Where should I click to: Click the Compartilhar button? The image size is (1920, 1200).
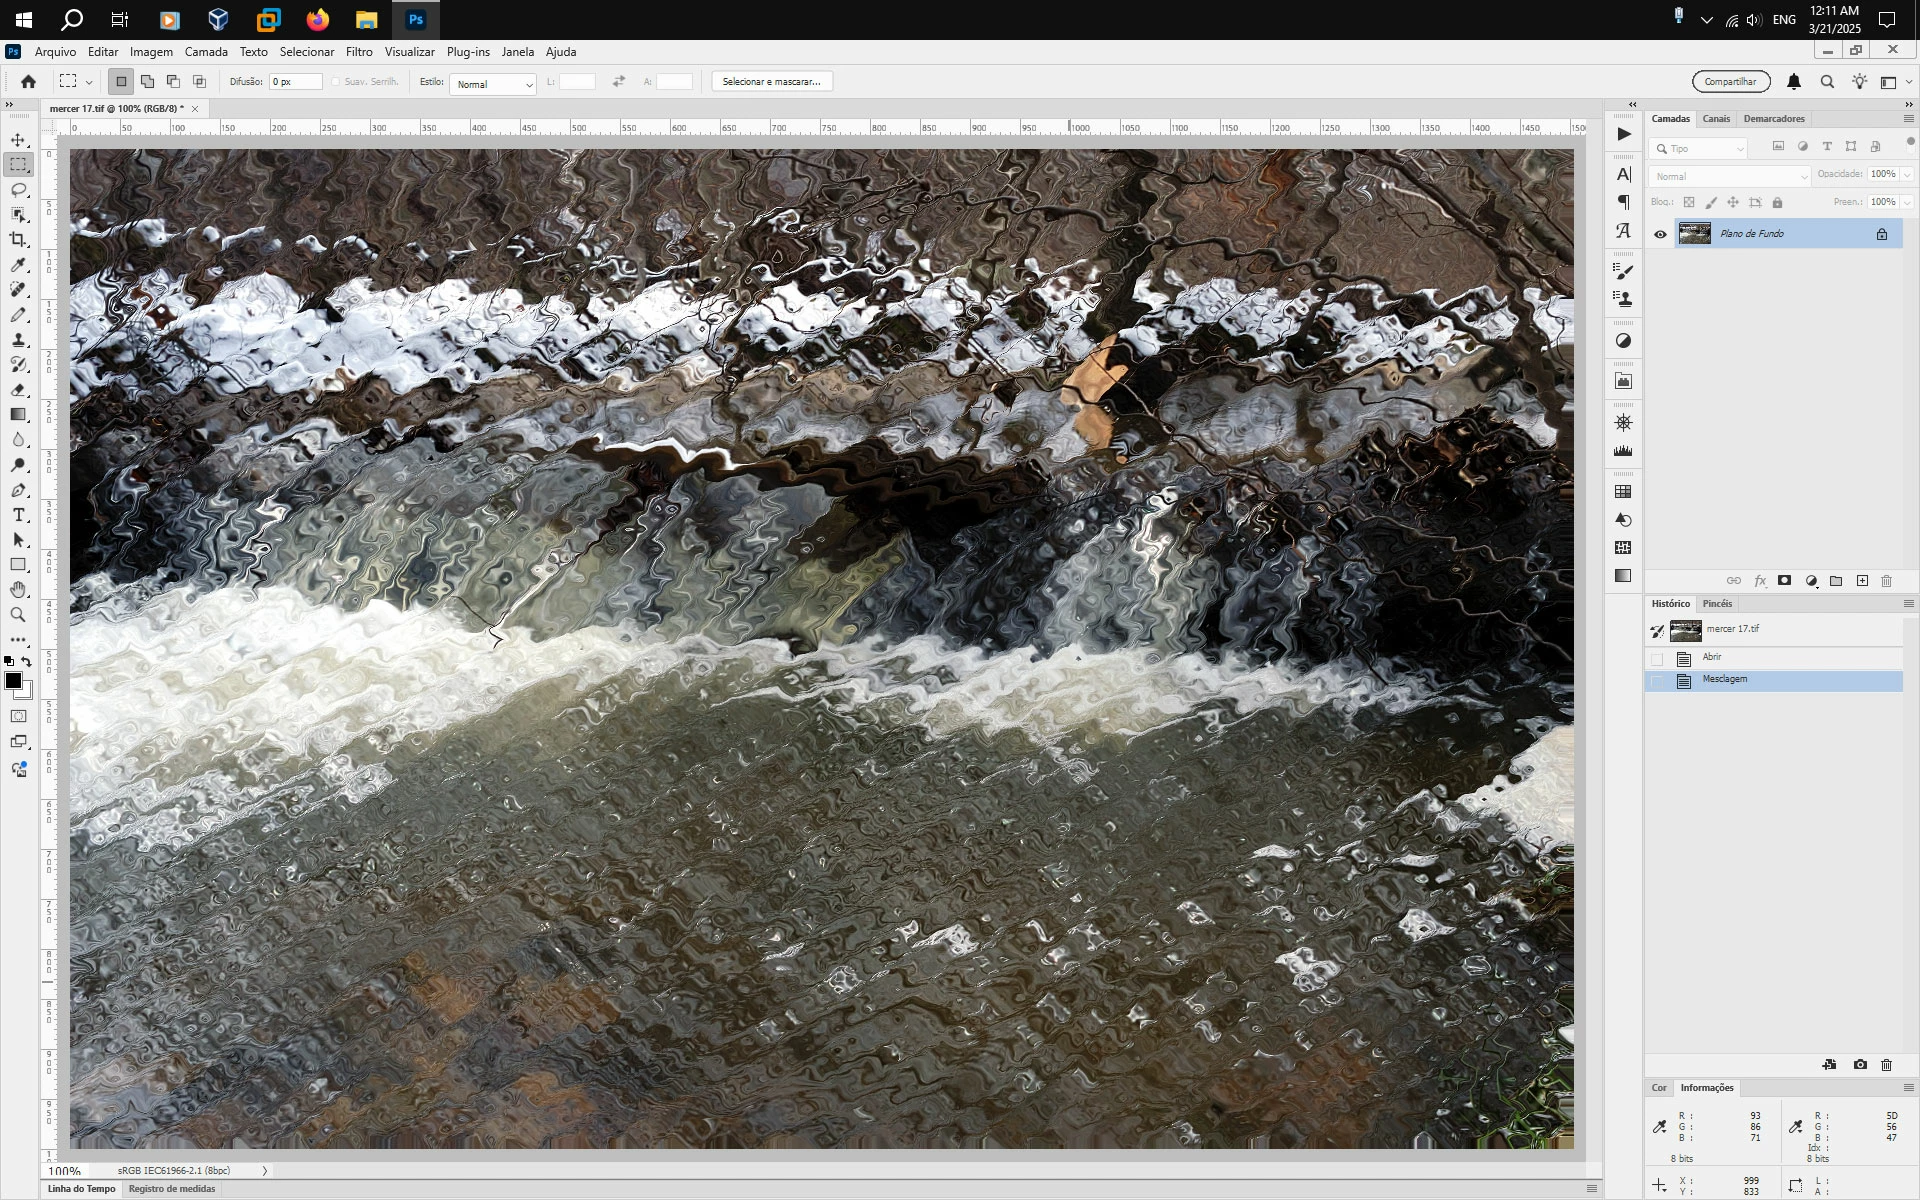1730,82
